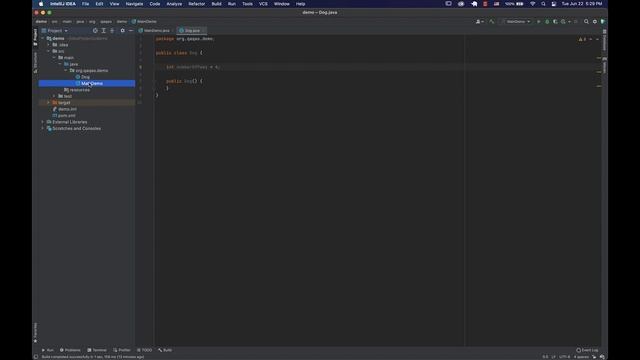Select the Dog.java editor tab

pyautogui.click(x=191, y=31)
